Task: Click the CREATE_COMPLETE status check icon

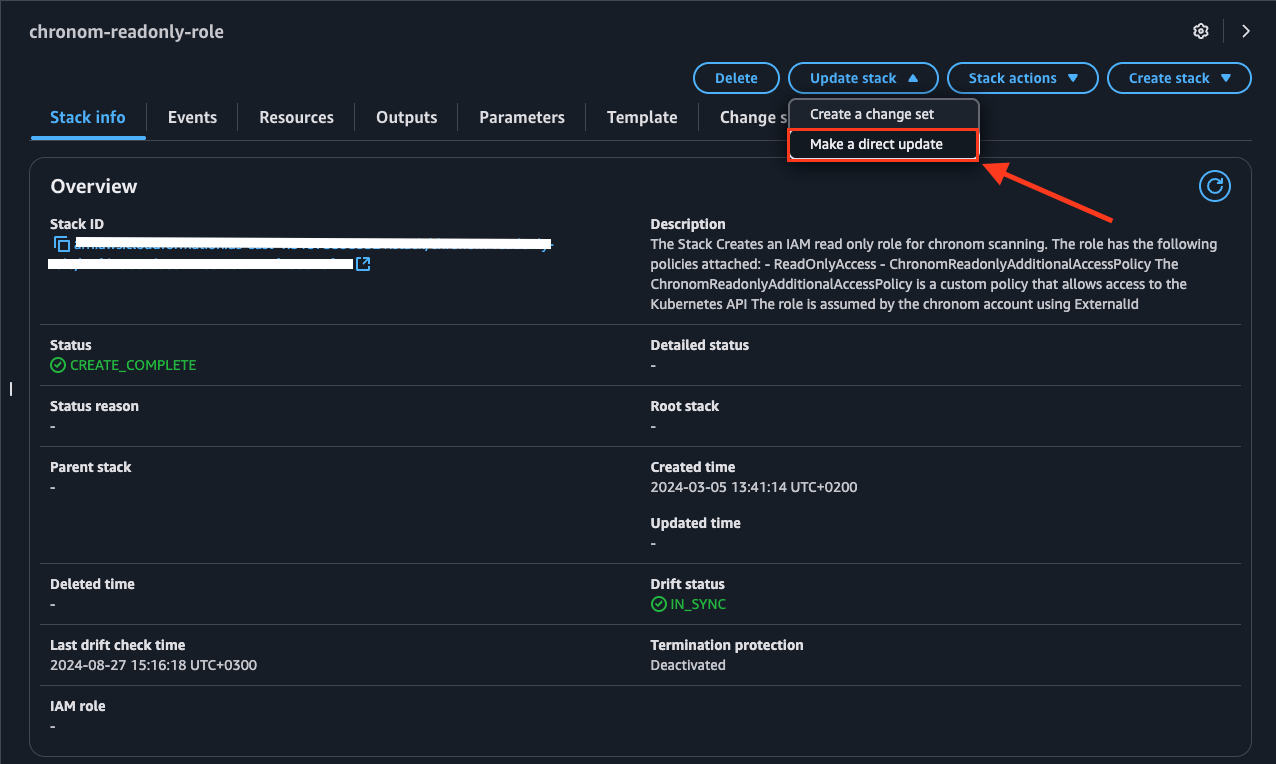Action: click(x=58, y=365)
